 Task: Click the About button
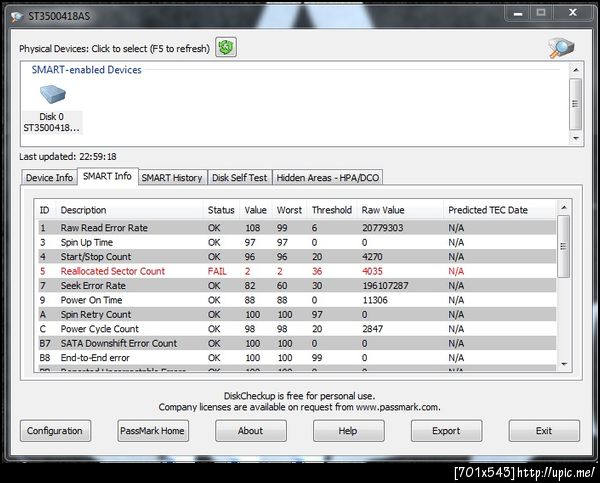[x=251, y=431]
